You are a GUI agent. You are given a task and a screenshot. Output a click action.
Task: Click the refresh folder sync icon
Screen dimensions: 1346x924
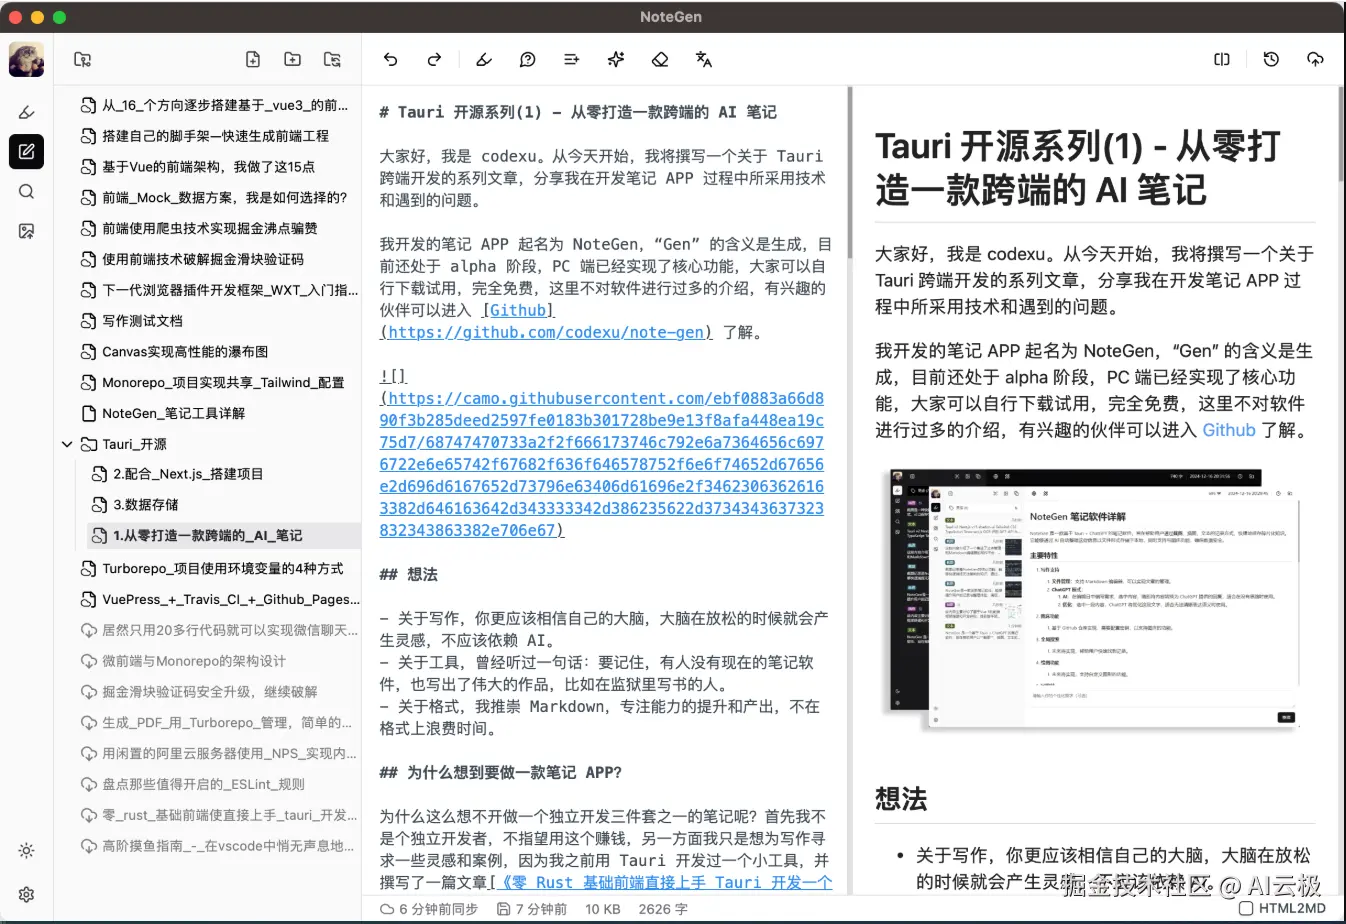[332, 60]
